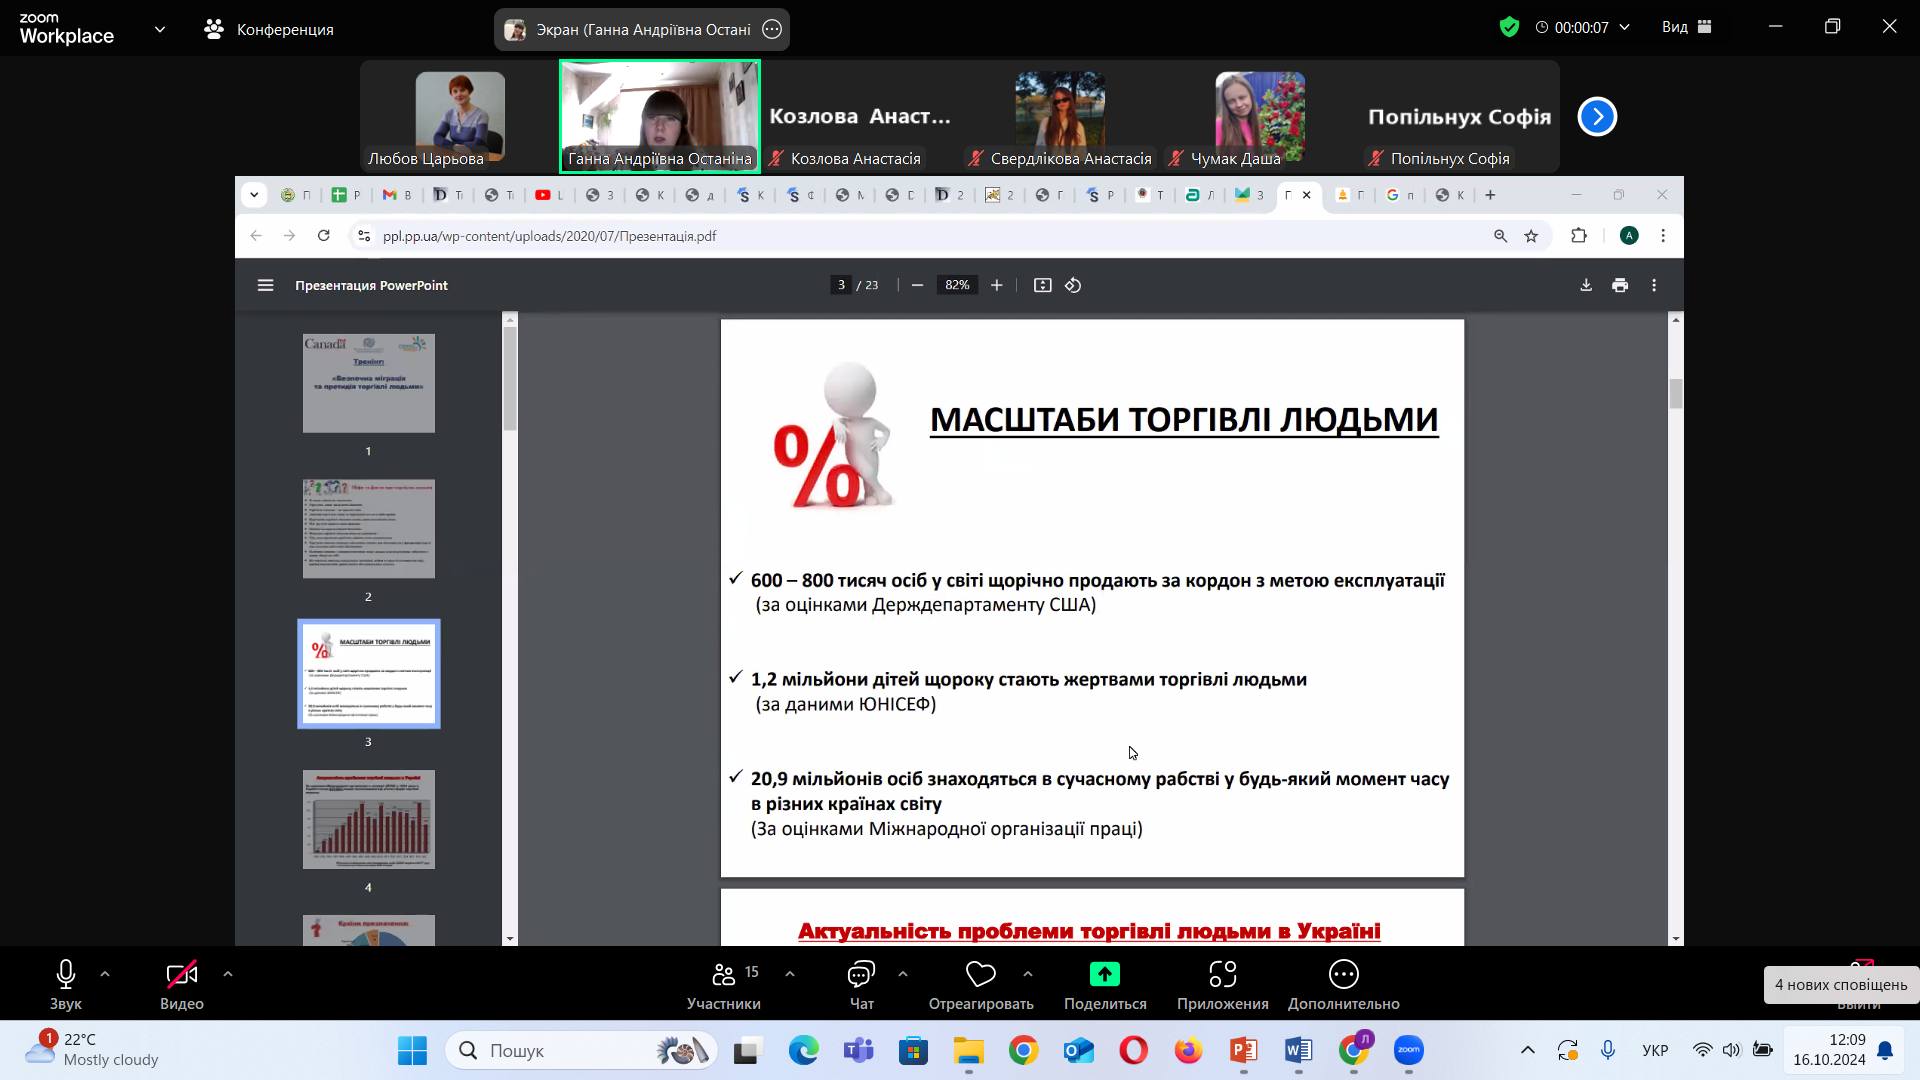Unmute the microphone in Zoom
Image resolution: width=1920 pixels, height=1080 pixels.
[x=66, y=974]
